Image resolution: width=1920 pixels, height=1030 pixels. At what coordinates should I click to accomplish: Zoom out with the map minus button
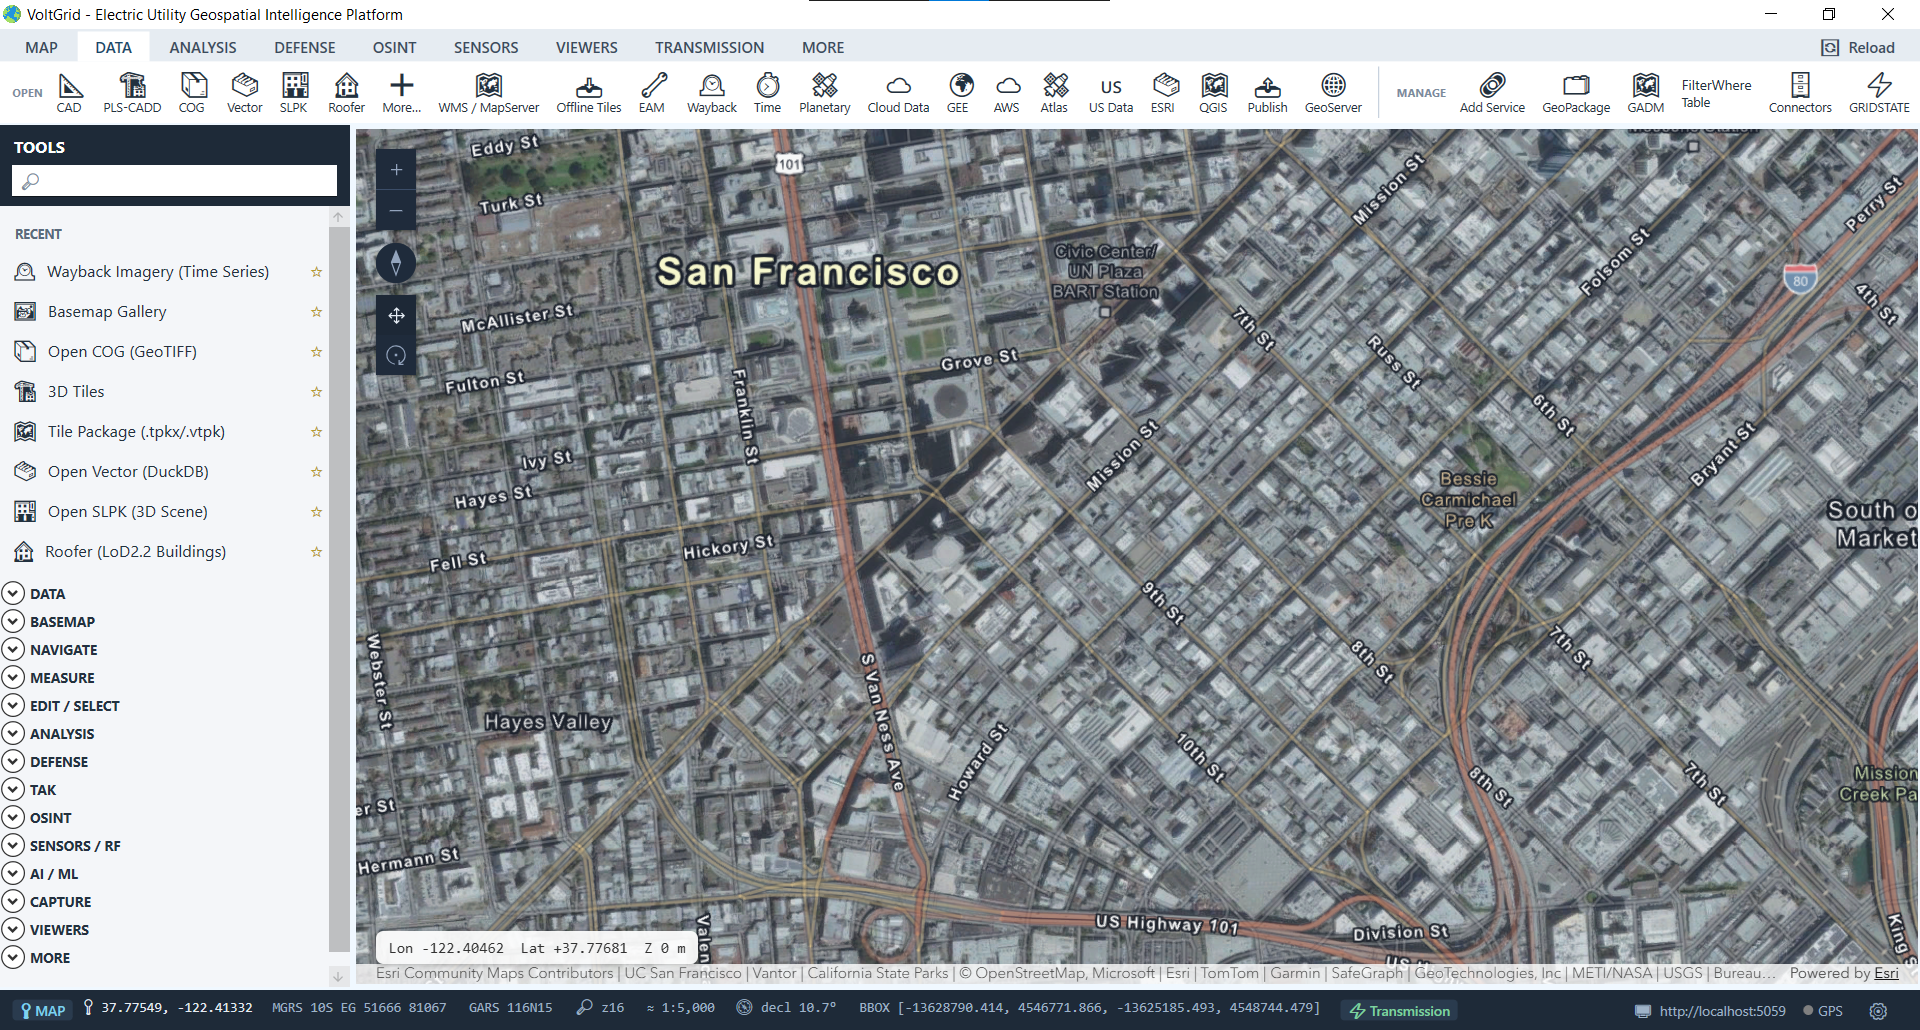point(396,211)
